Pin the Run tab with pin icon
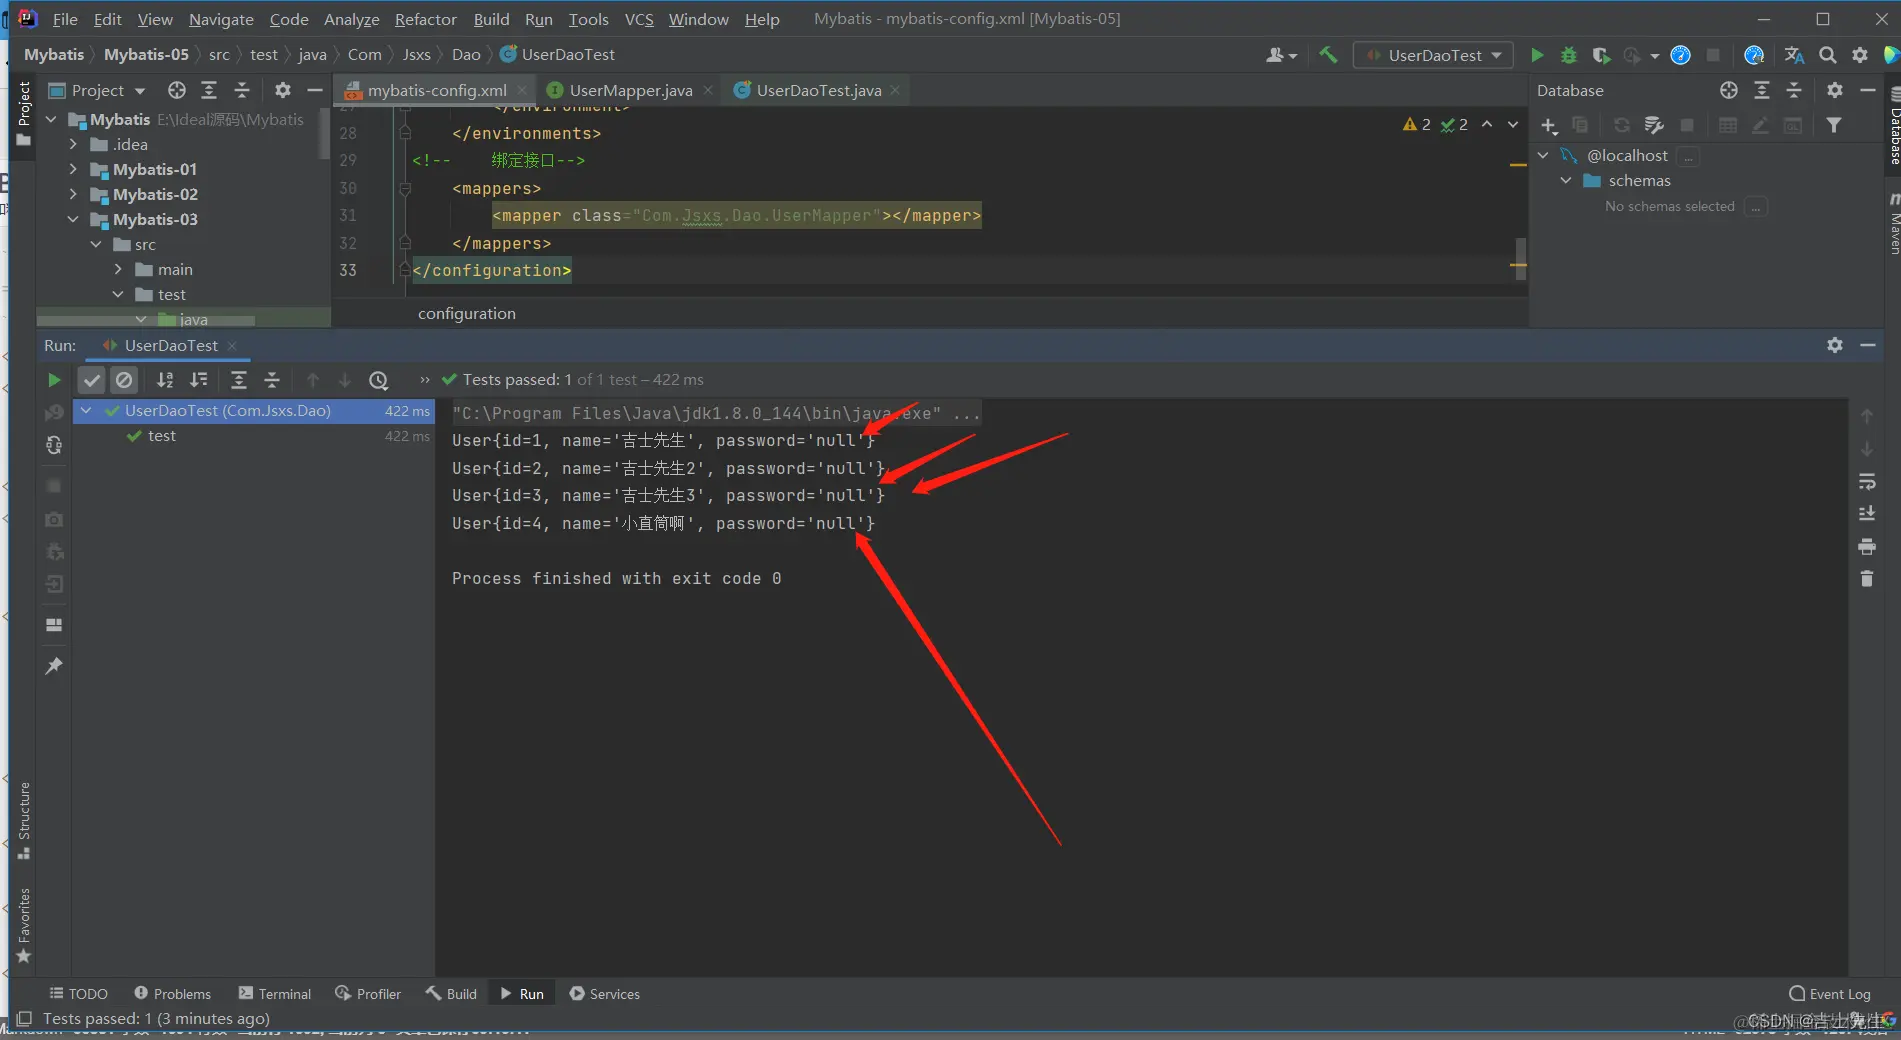 (54, 666)
